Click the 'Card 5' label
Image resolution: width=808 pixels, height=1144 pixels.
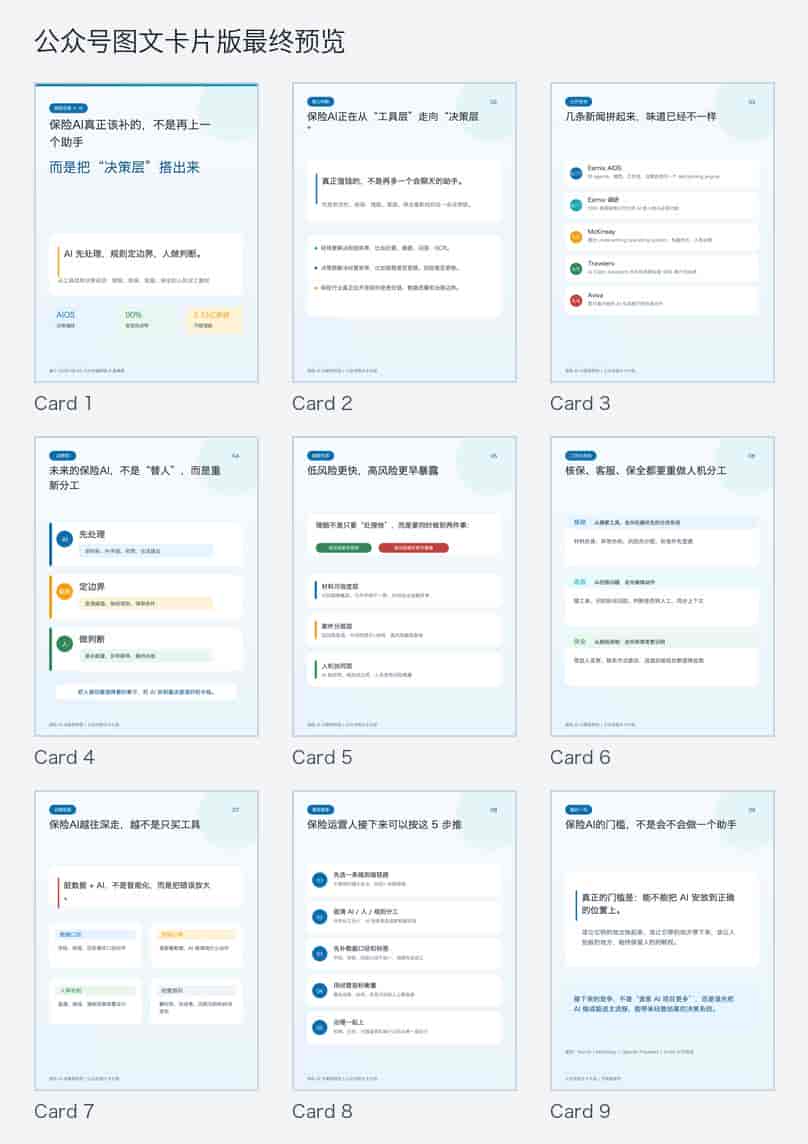(322, 757)
